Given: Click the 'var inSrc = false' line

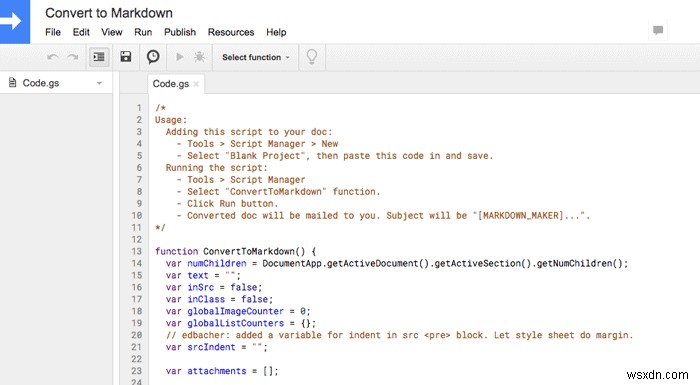Looking at the screenshot, I should 214,287.
